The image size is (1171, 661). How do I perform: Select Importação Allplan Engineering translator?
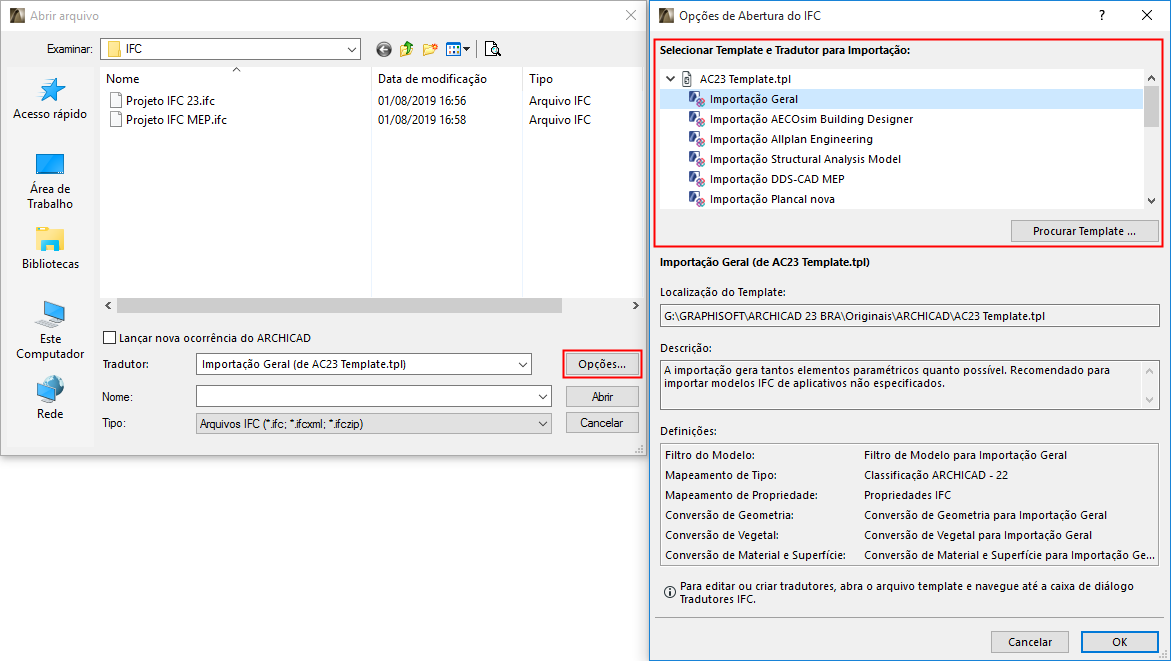791,139
